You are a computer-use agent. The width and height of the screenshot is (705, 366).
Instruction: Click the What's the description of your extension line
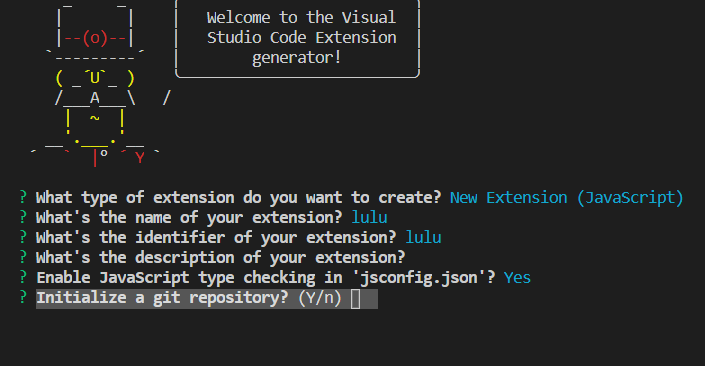click(x=220, y=258)
